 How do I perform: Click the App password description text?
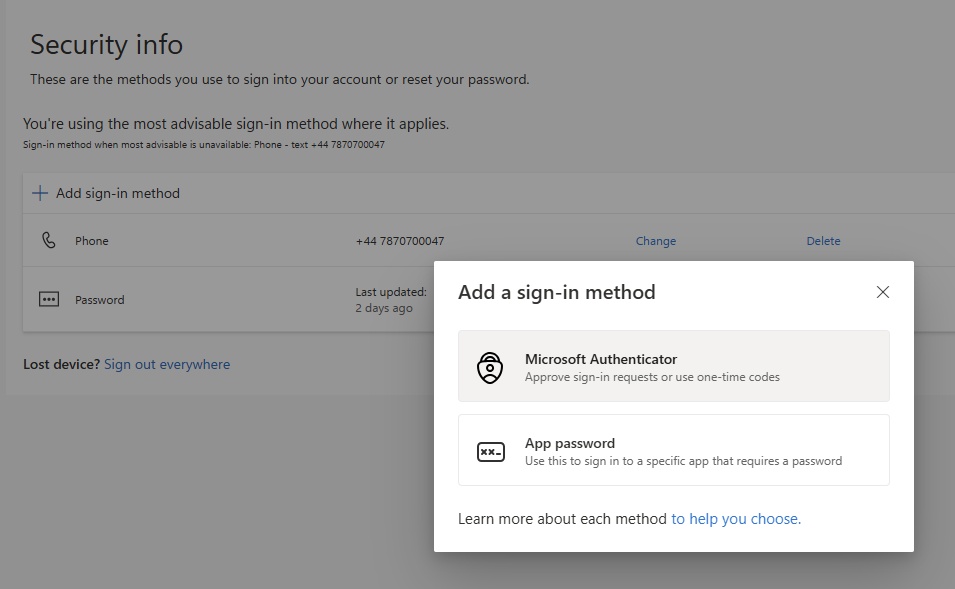click(x=683, y=461)
